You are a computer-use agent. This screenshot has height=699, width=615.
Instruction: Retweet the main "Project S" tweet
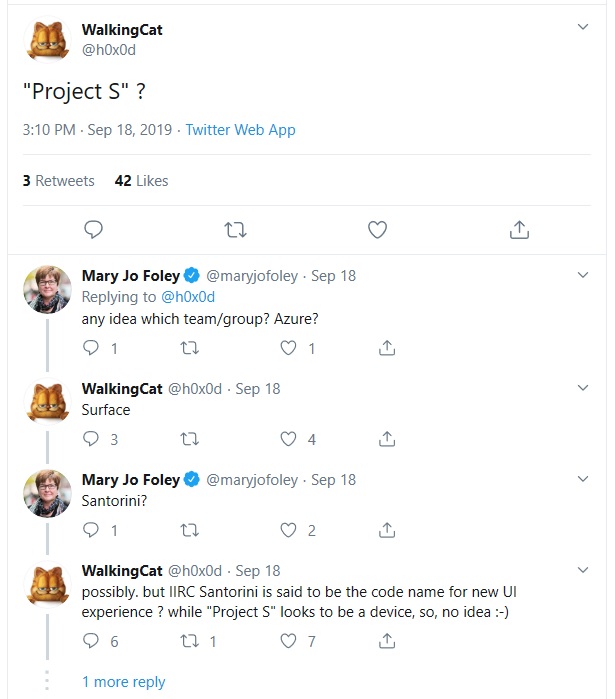tap(235, 230)
